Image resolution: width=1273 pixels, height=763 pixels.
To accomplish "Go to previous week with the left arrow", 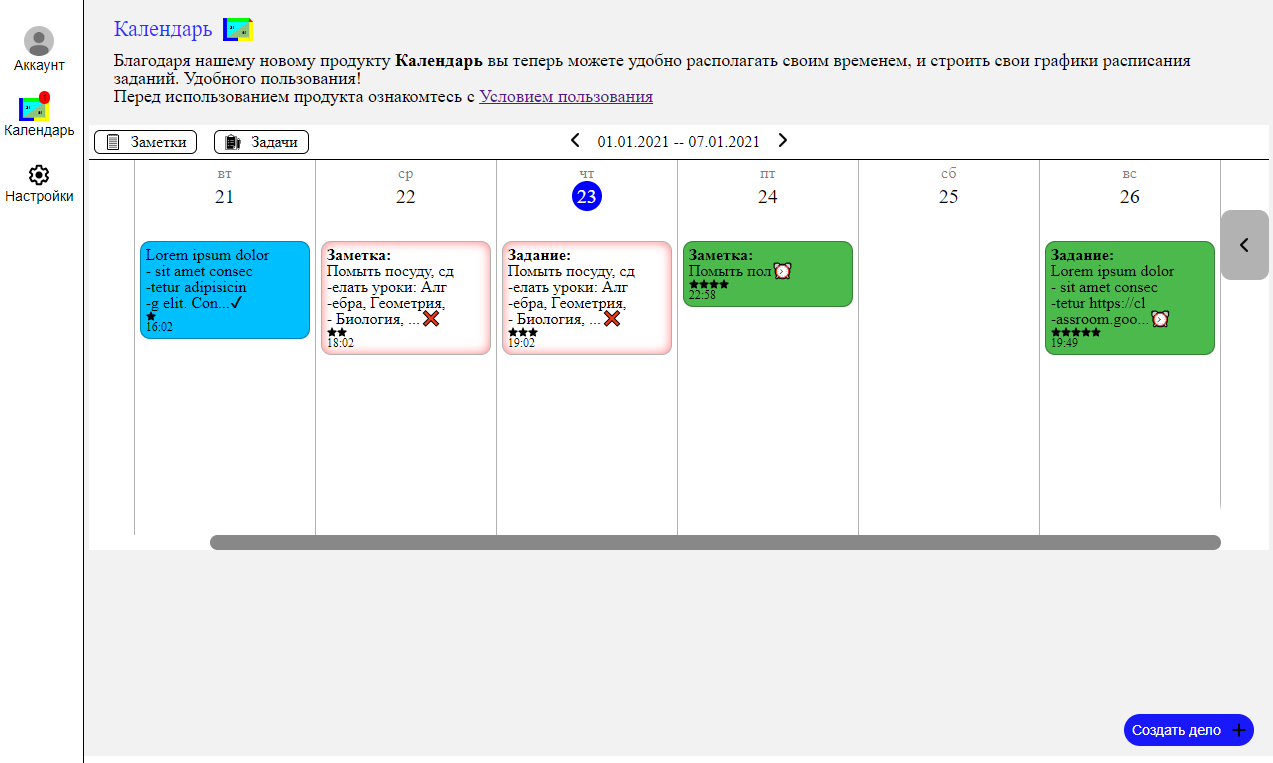I will pyautogui.click(x=575, y=140).
